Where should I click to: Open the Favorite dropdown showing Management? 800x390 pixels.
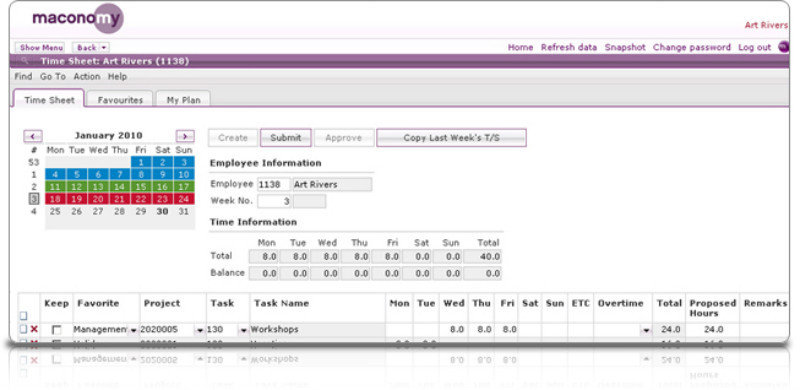tap(134, 331)
